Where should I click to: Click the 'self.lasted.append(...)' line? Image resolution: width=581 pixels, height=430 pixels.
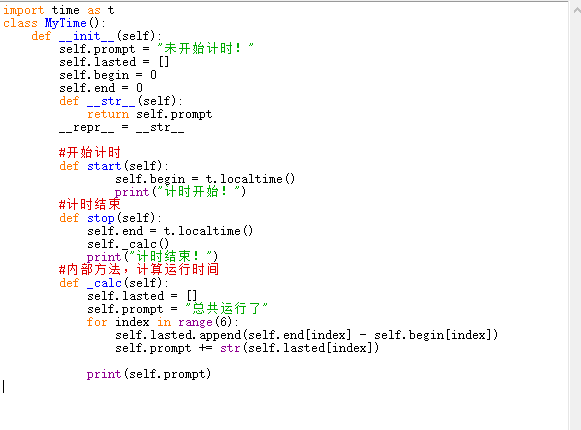click(306, 335)
